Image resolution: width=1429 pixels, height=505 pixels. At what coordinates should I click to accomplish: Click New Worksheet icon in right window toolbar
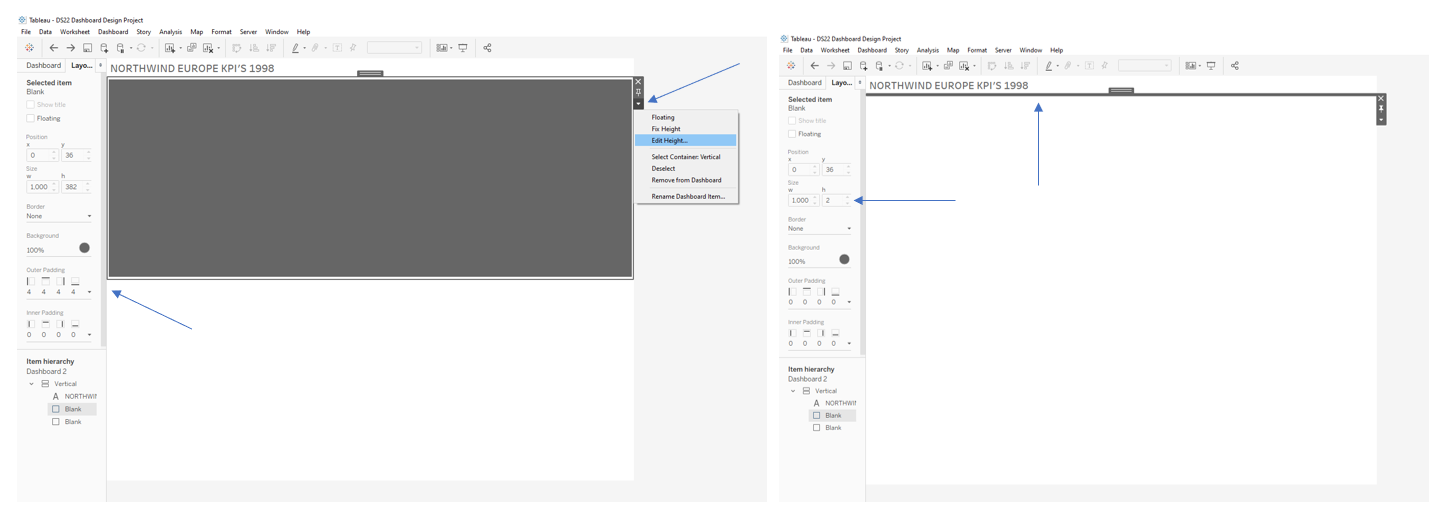(927, 66)
